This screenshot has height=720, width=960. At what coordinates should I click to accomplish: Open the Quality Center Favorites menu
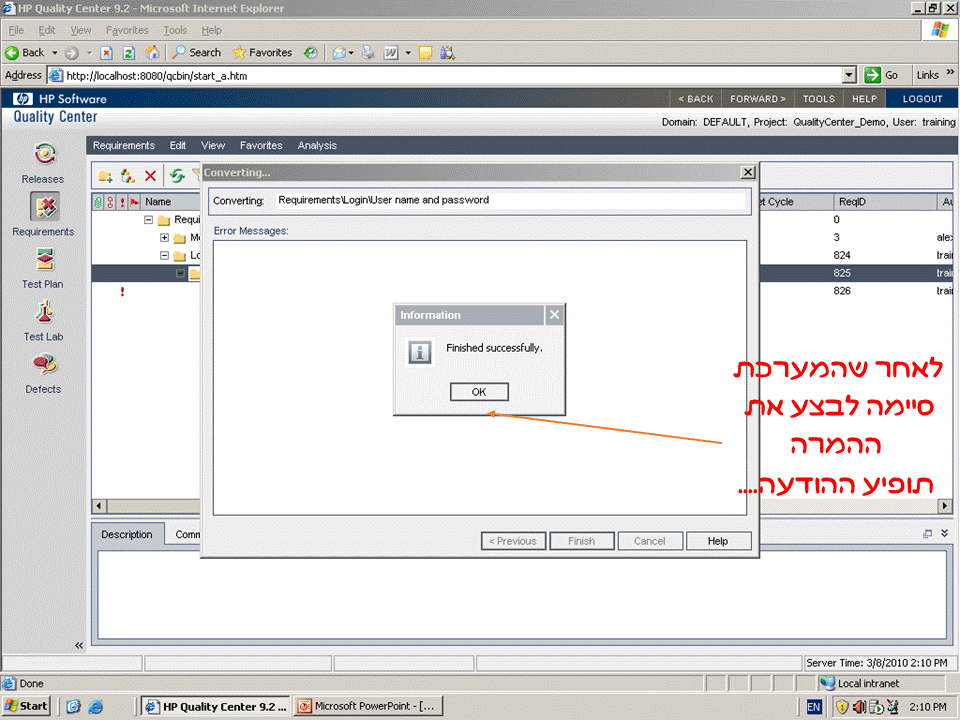[x=261, y=145]
